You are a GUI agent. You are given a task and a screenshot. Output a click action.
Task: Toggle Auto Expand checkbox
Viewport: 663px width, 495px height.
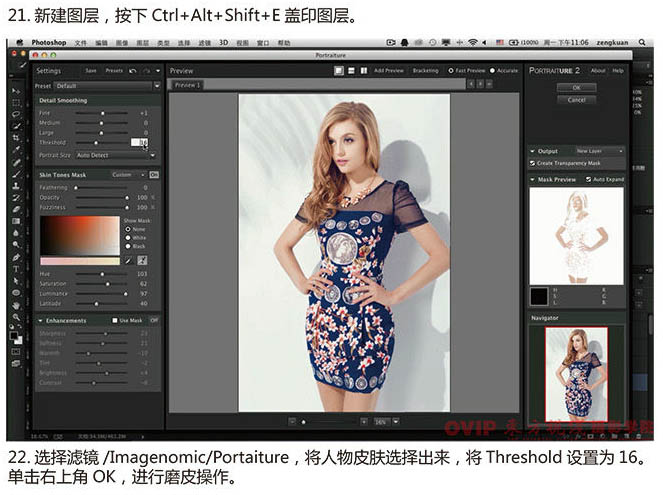(x=588, y=179)
